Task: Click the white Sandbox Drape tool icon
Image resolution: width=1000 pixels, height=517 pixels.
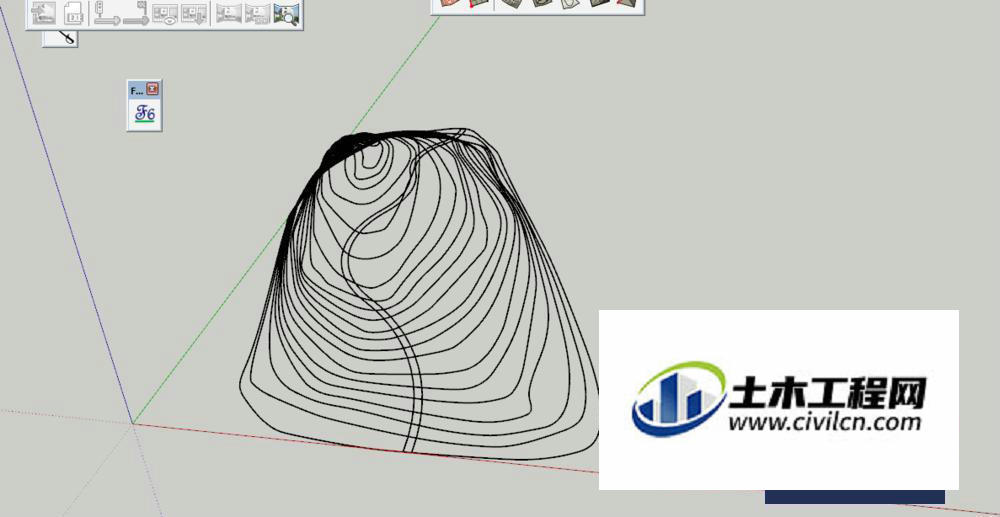Action: click(x=570, y=3)
